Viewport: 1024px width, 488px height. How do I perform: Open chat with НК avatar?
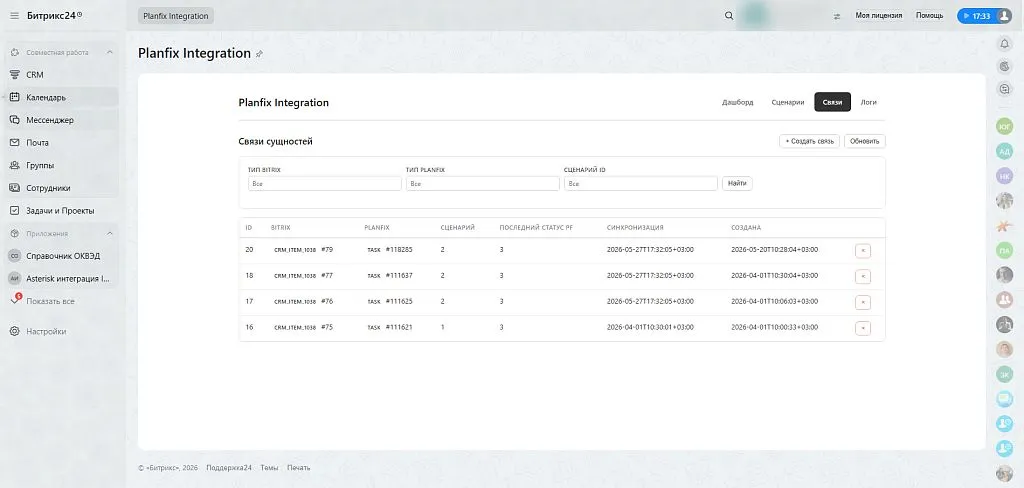[x=1004, y=176]
